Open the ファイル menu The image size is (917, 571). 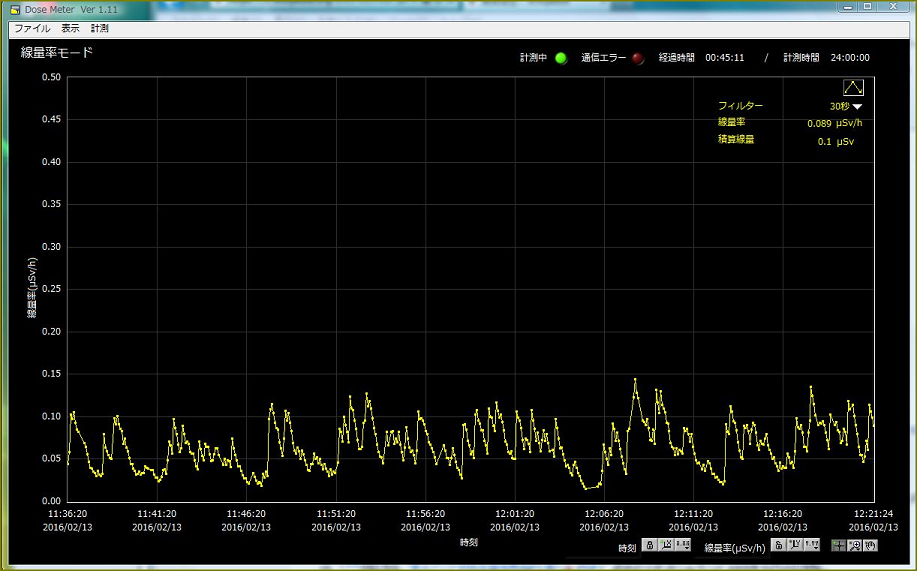coord(31,29)
